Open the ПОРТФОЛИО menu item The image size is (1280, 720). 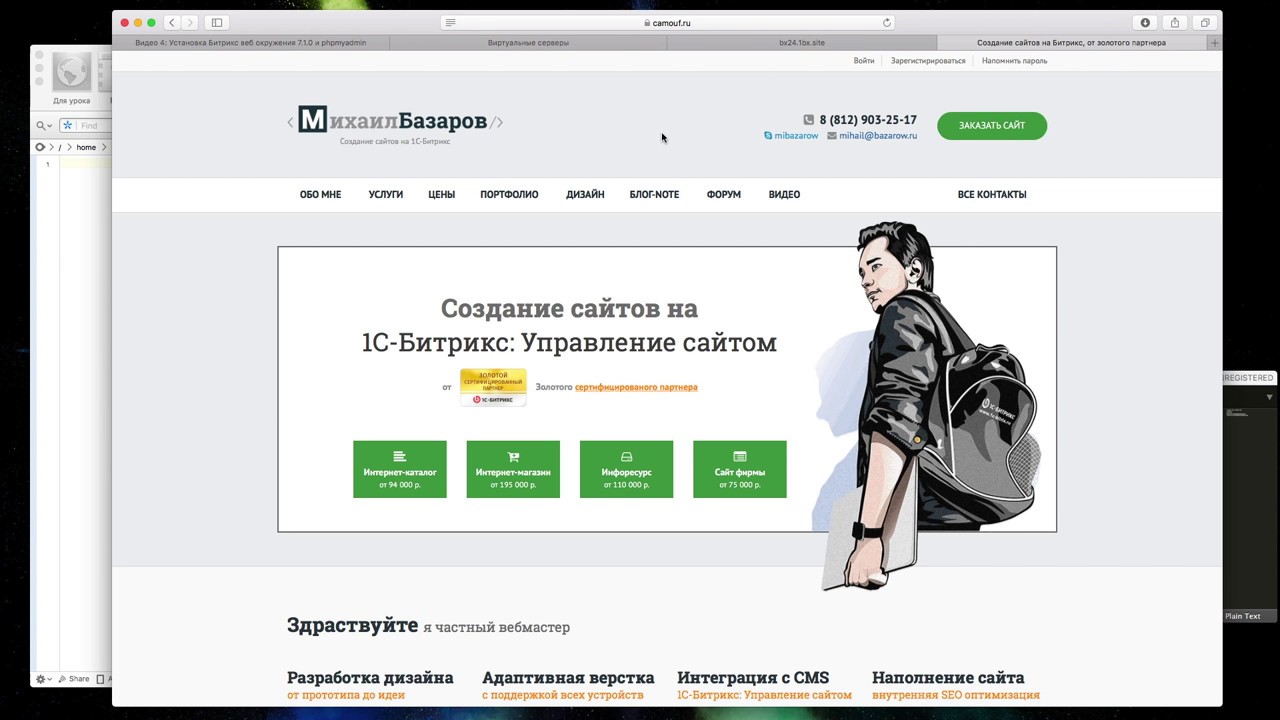click(x=509, y=194)
